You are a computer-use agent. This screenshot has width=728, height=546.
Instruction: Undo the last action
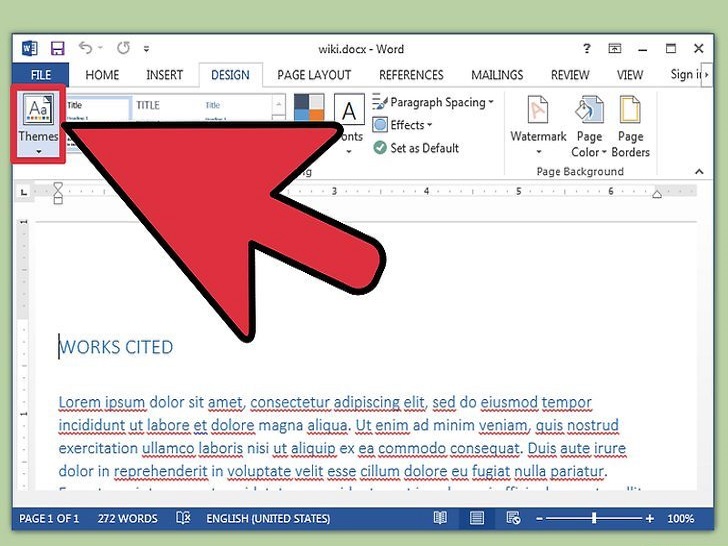(x=85, y=48)
